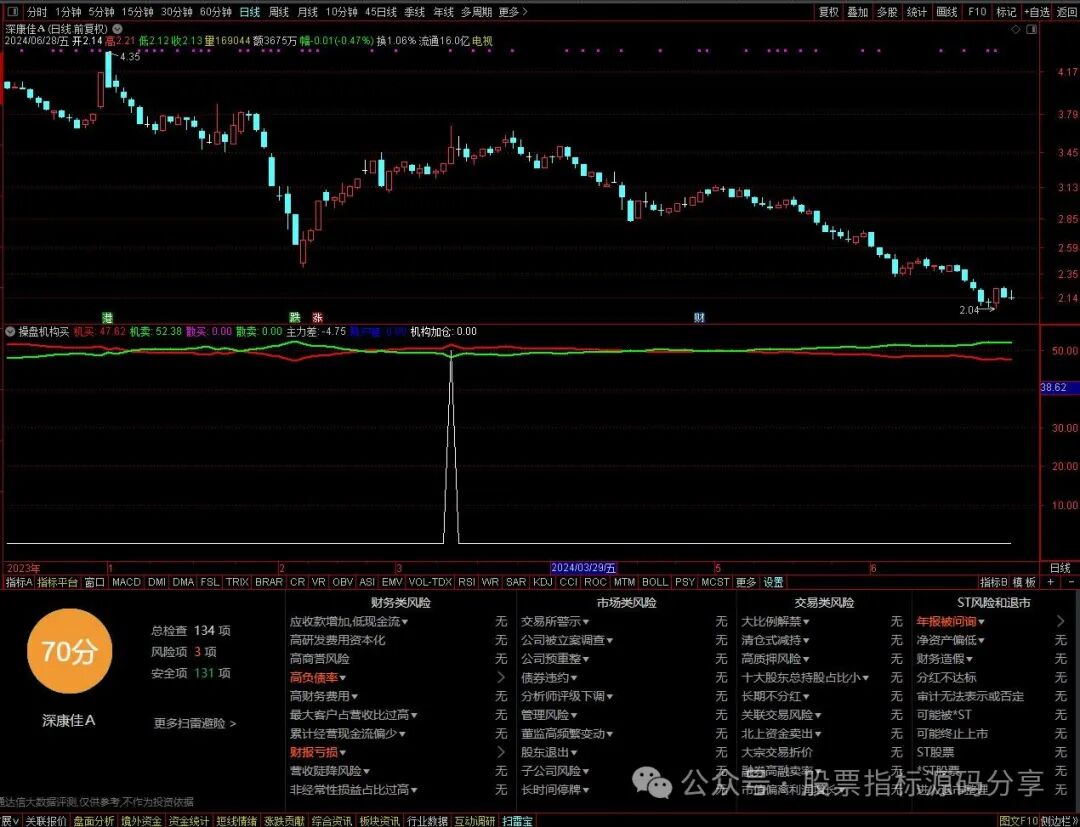The image size is (1080, 827).
Task: Open the 高负债率 detail arrow
Action: [x=501, y=678]
